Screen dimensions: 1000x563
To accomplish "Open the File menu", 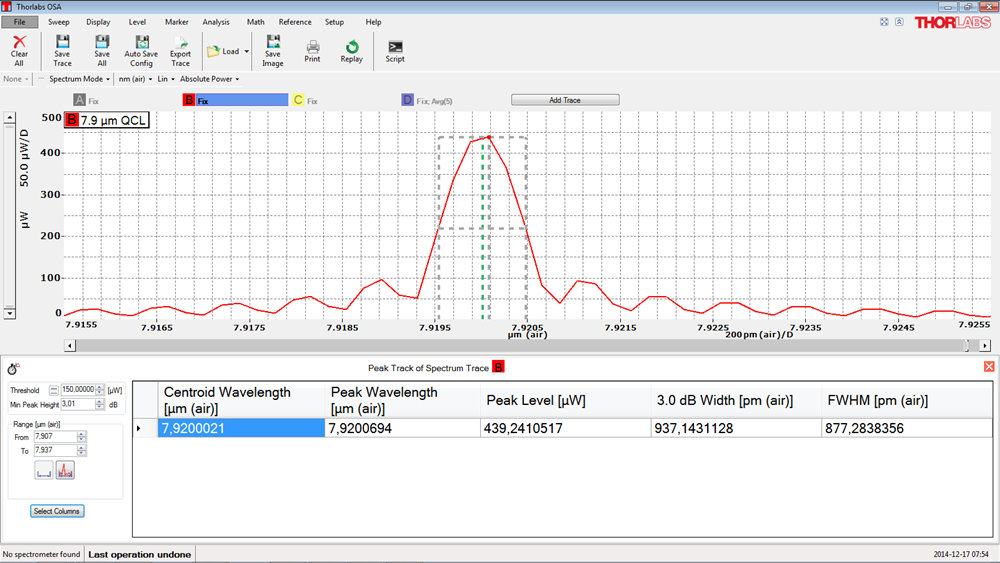I will [20, 22].
